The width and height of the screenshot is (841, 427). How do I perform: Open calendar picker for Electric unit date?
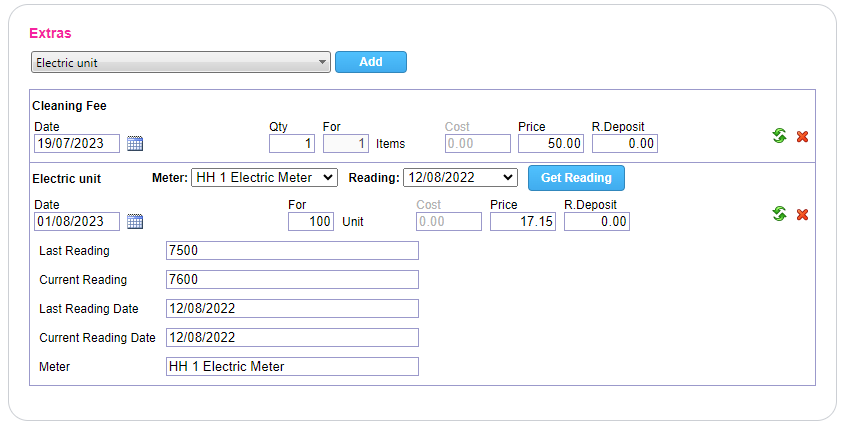click(x=135, y=221)
